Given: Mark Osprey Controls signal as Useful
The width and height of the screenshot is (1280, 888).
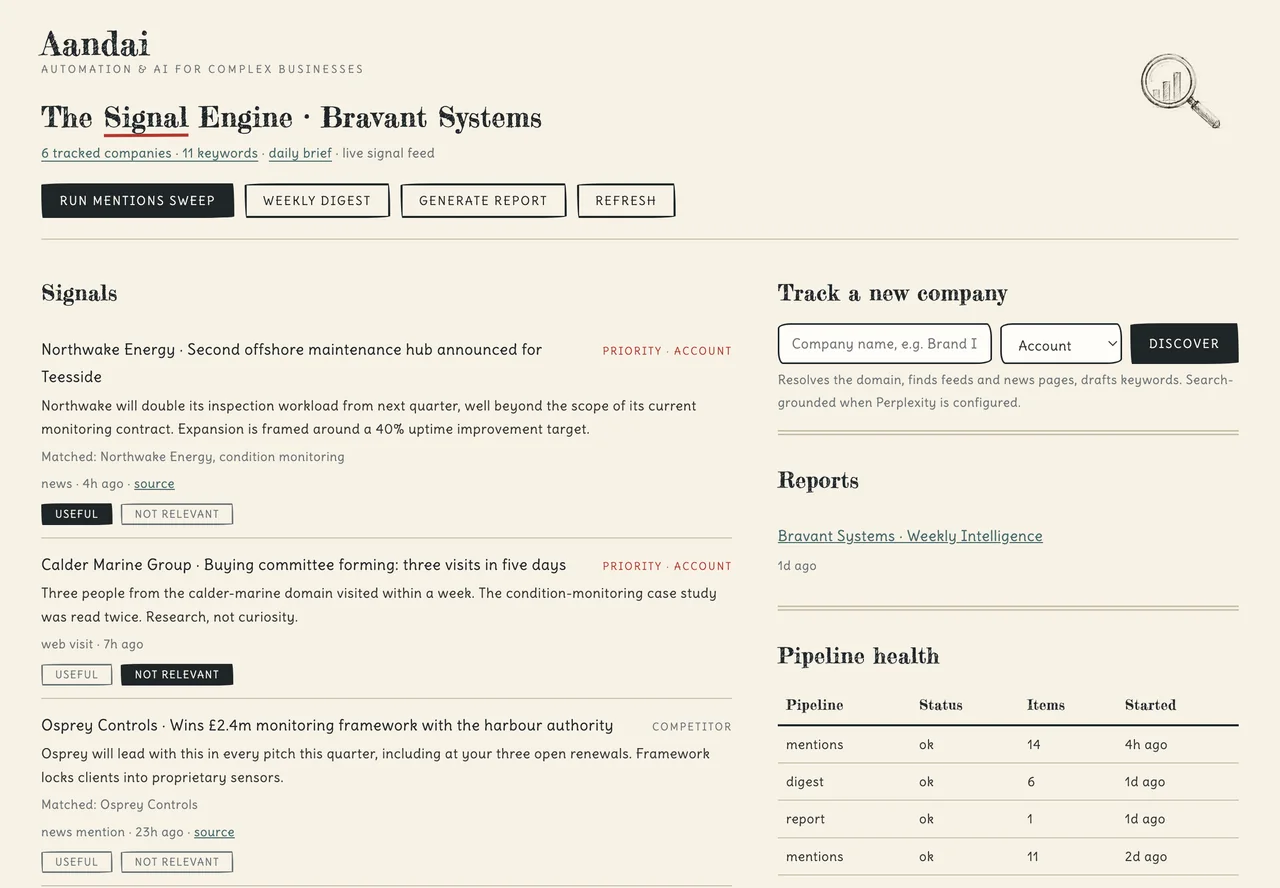Looking at the screenshot, I should tap(77, 862).
